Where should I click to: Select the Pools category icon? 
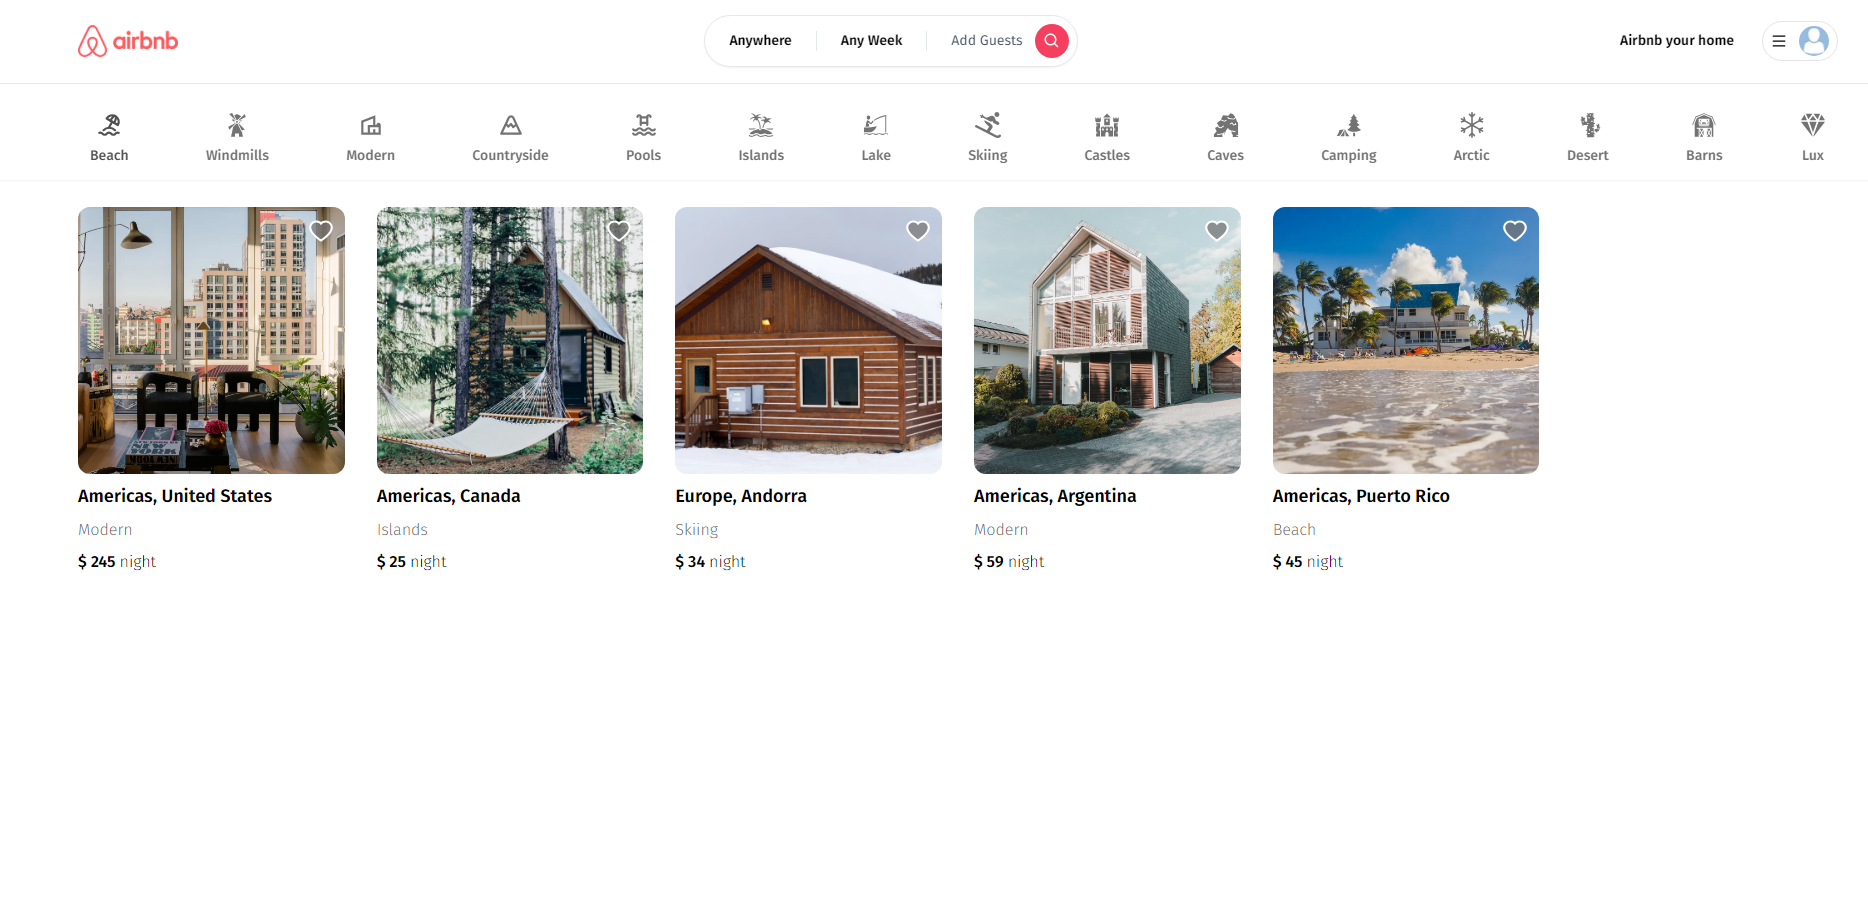[x=644, y=125]
